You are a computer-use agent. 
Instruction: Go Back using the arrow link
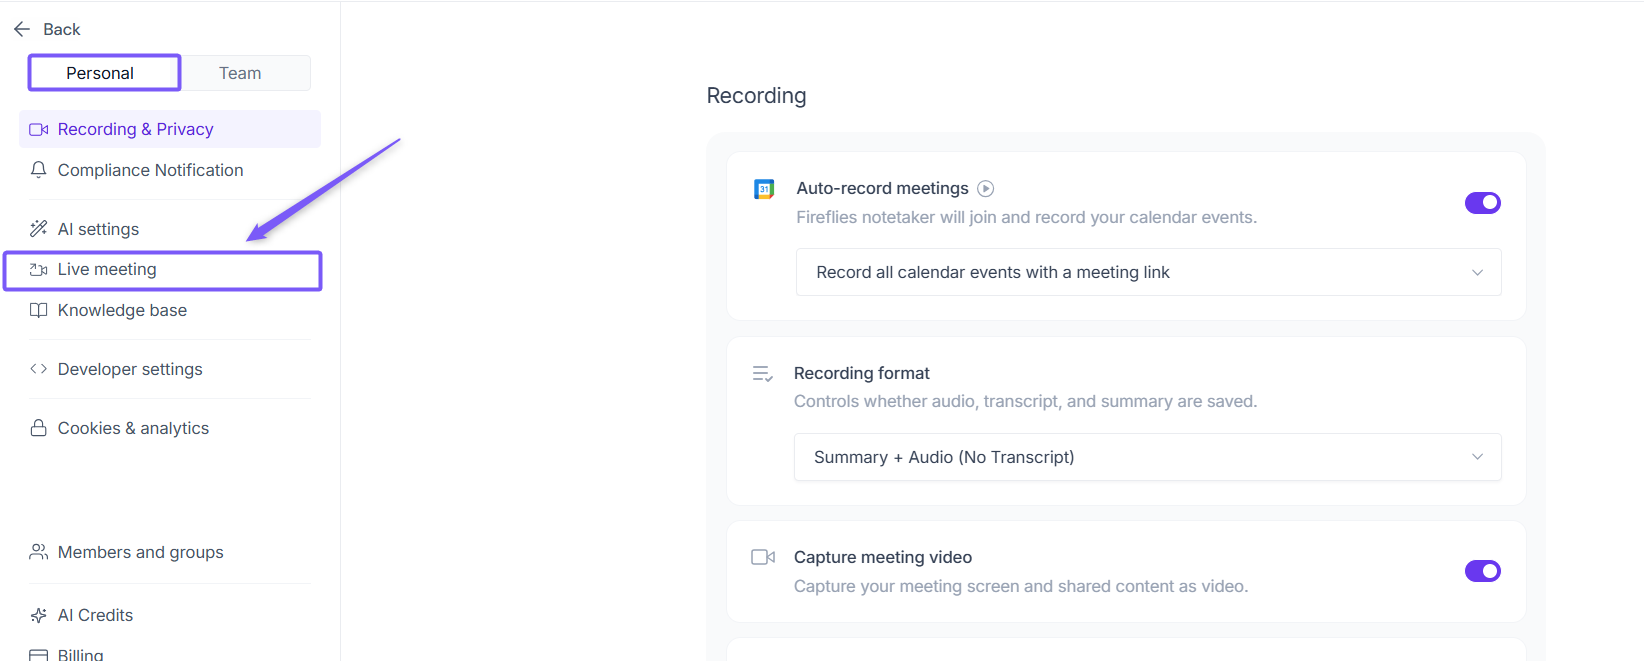coord(47,29)
